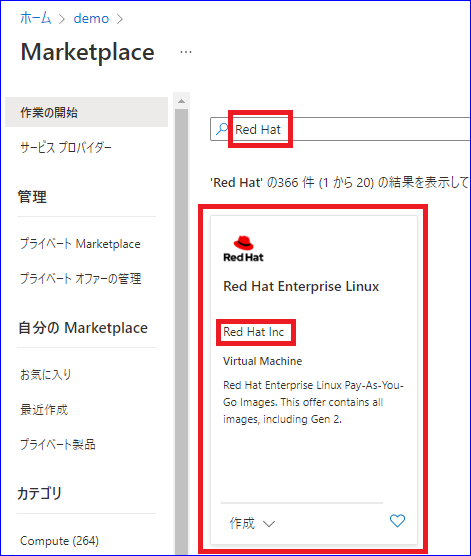Show お気に入り items
This screenshot has height=556, width=471.
(x=46, y=374)
